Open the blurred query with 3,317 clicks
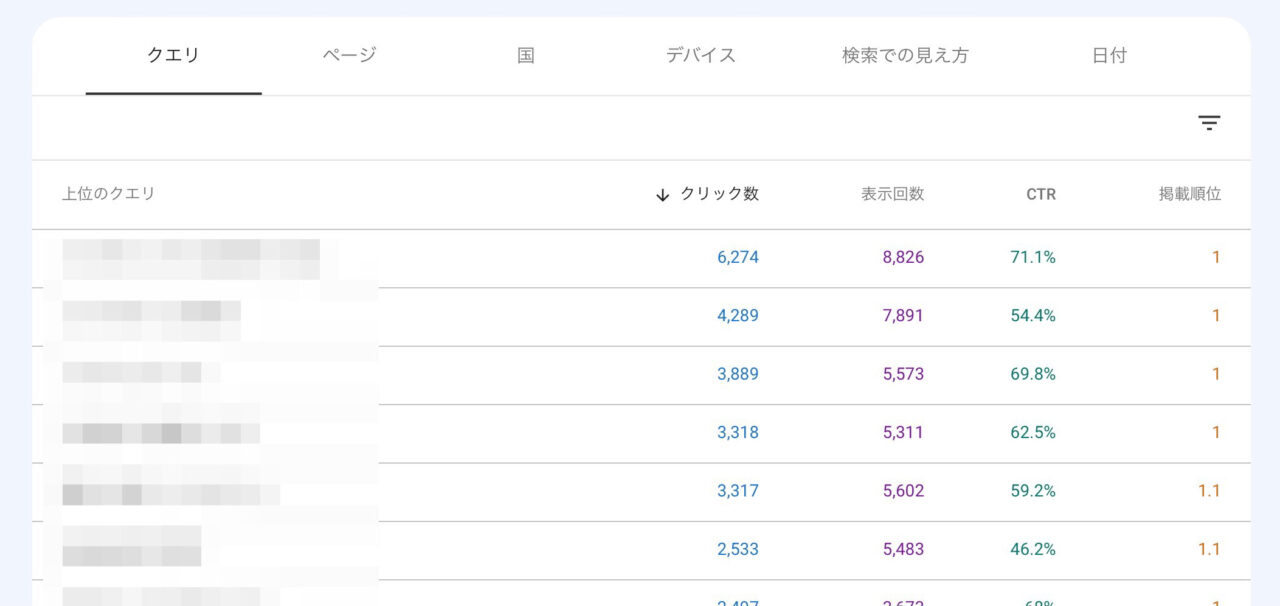Screen dimensions: 1280x606 tap(170, 491)
